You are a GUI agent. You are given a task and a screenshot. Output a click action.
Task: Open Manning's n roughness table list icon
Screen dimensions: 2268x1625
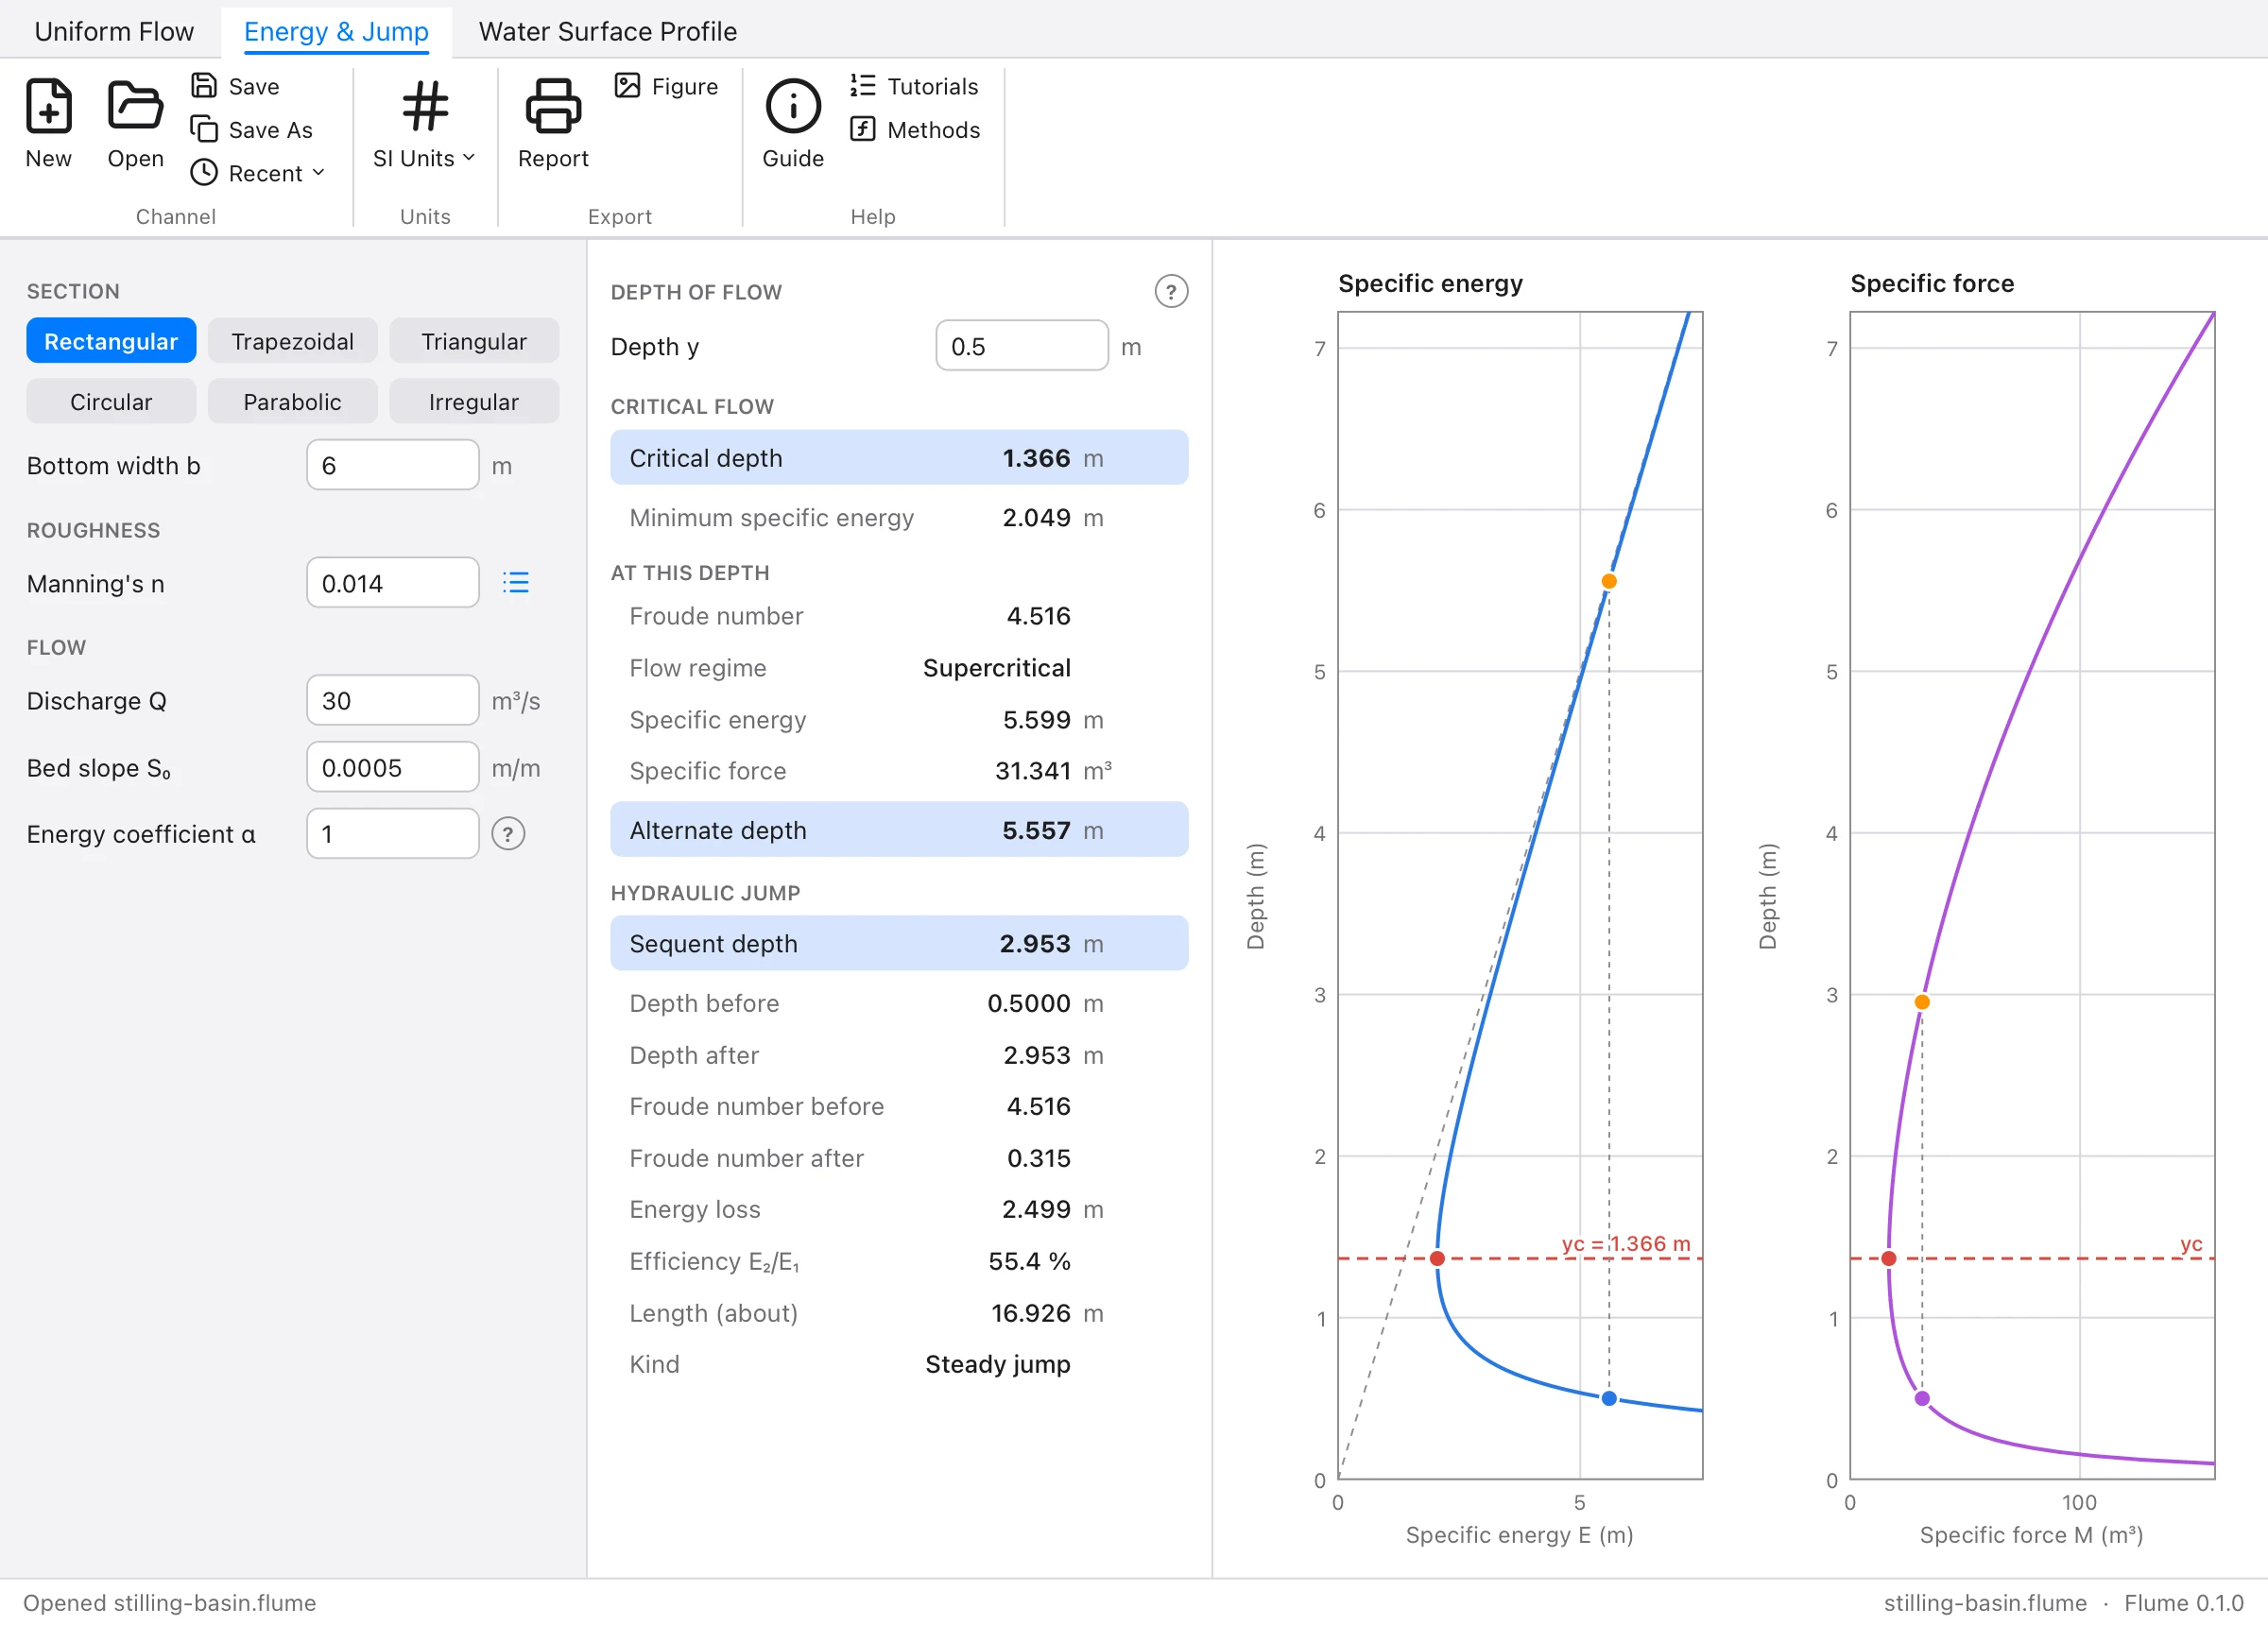coord(516,583)
